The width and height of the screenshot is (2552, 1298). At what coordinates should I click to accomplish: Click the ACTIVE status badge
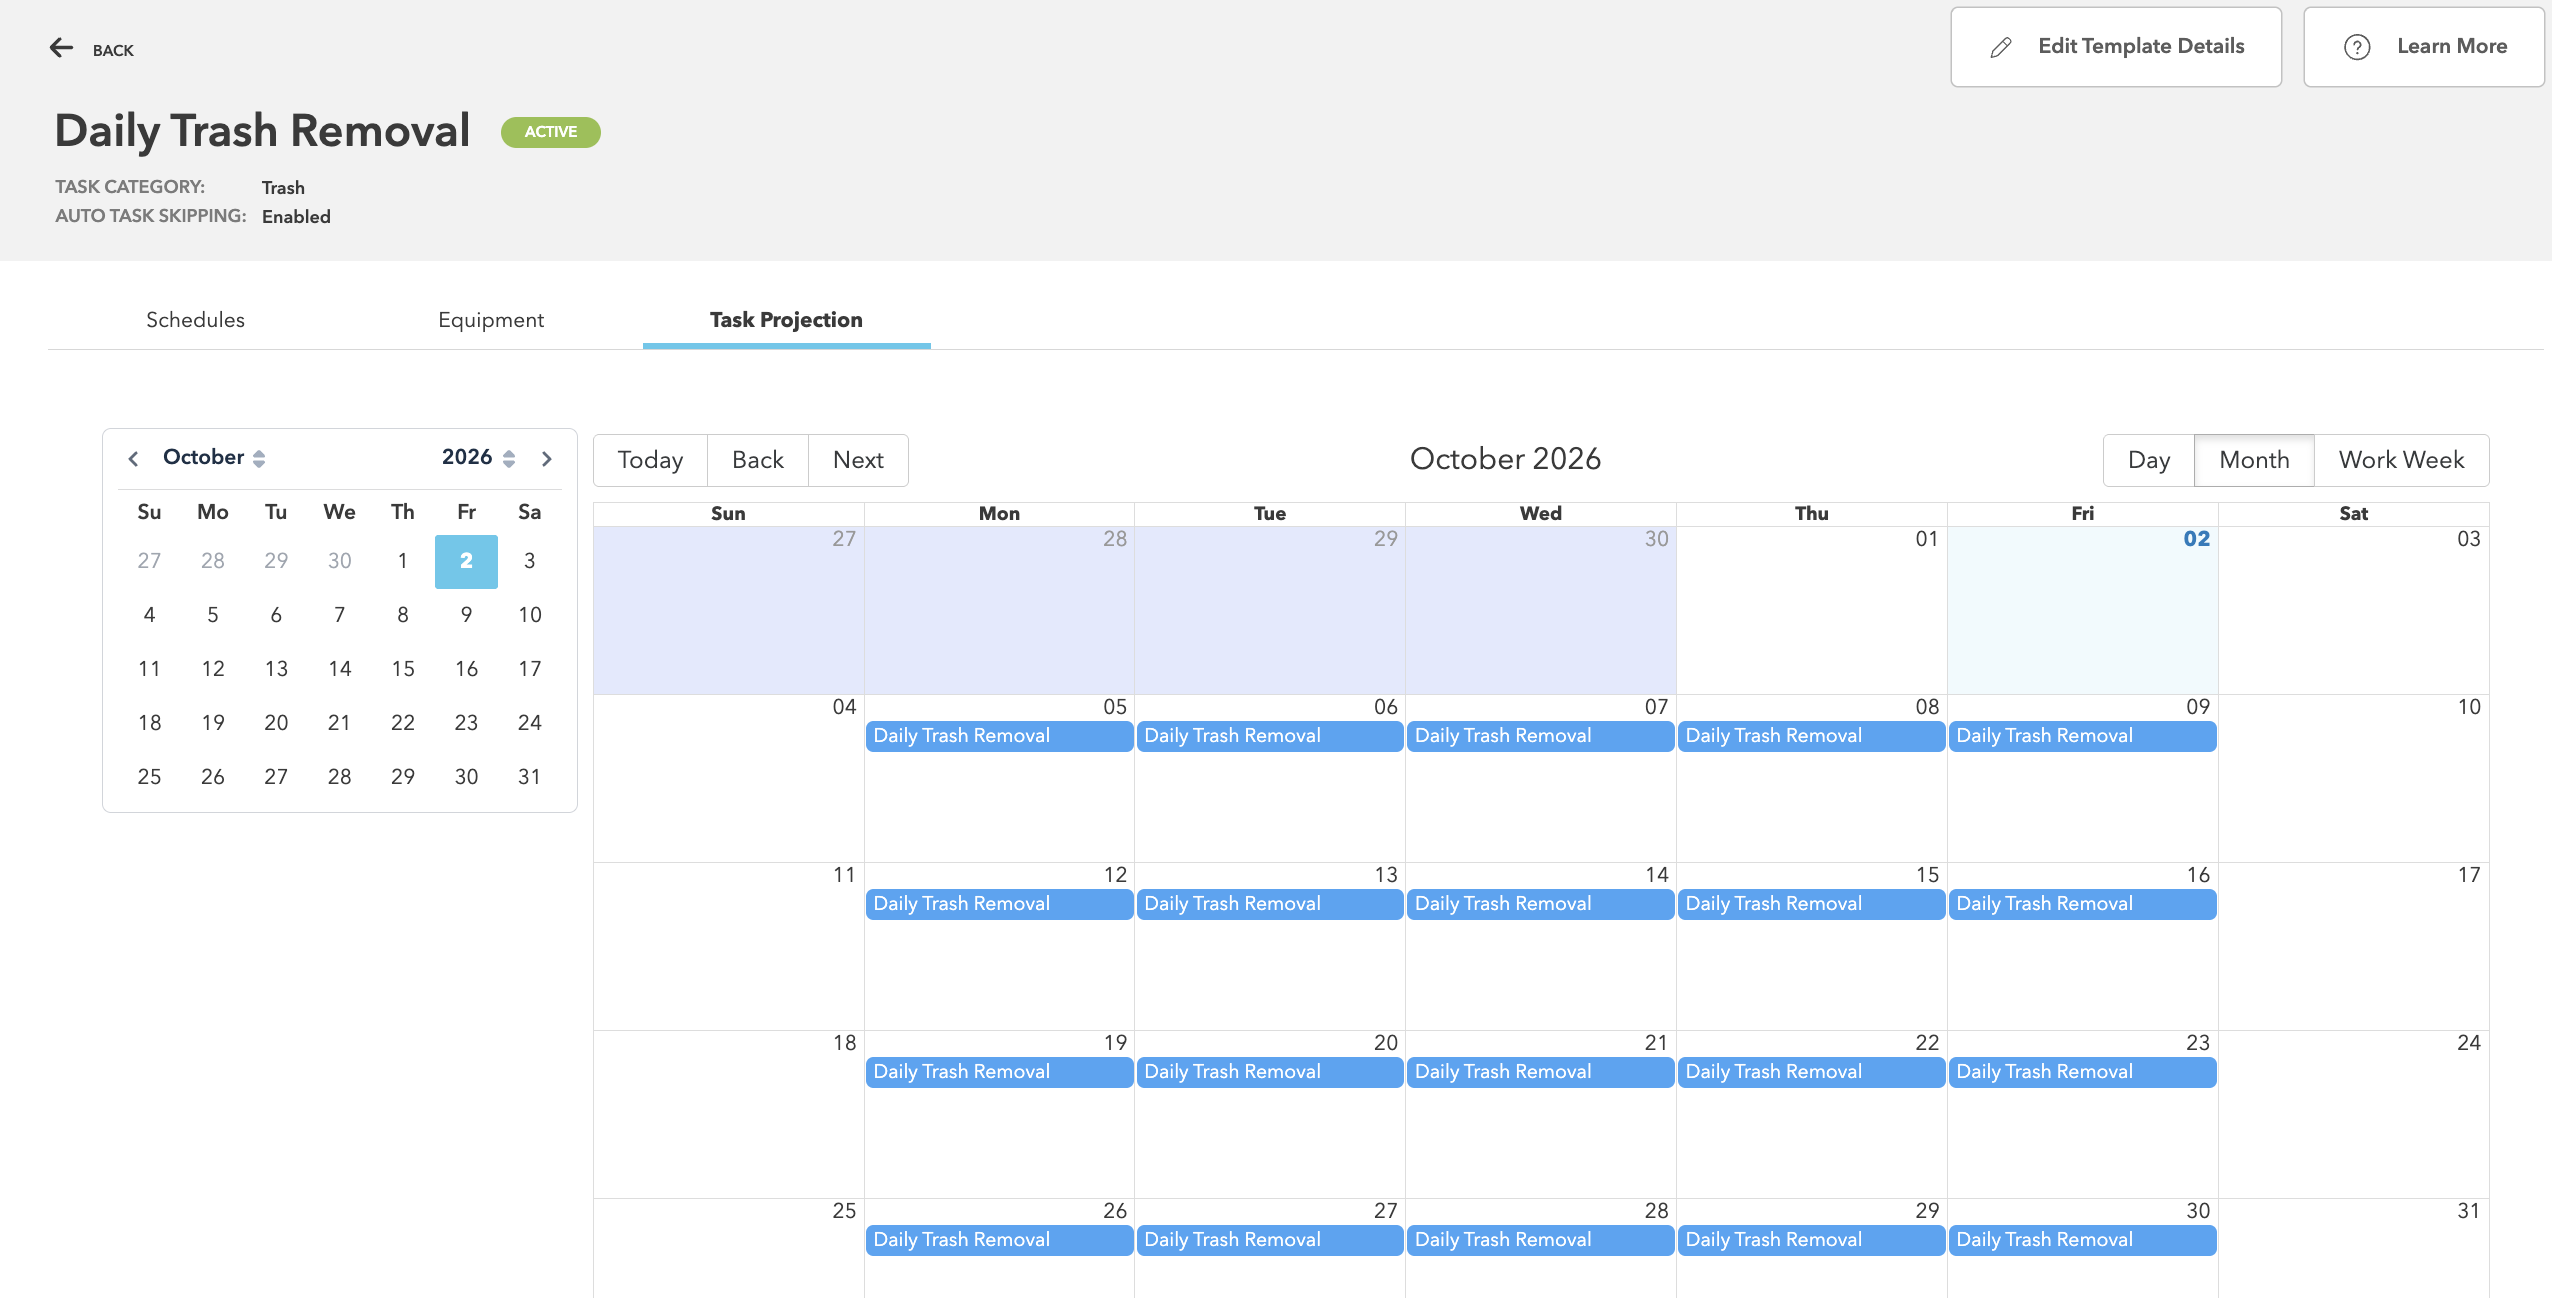(551, 132)
